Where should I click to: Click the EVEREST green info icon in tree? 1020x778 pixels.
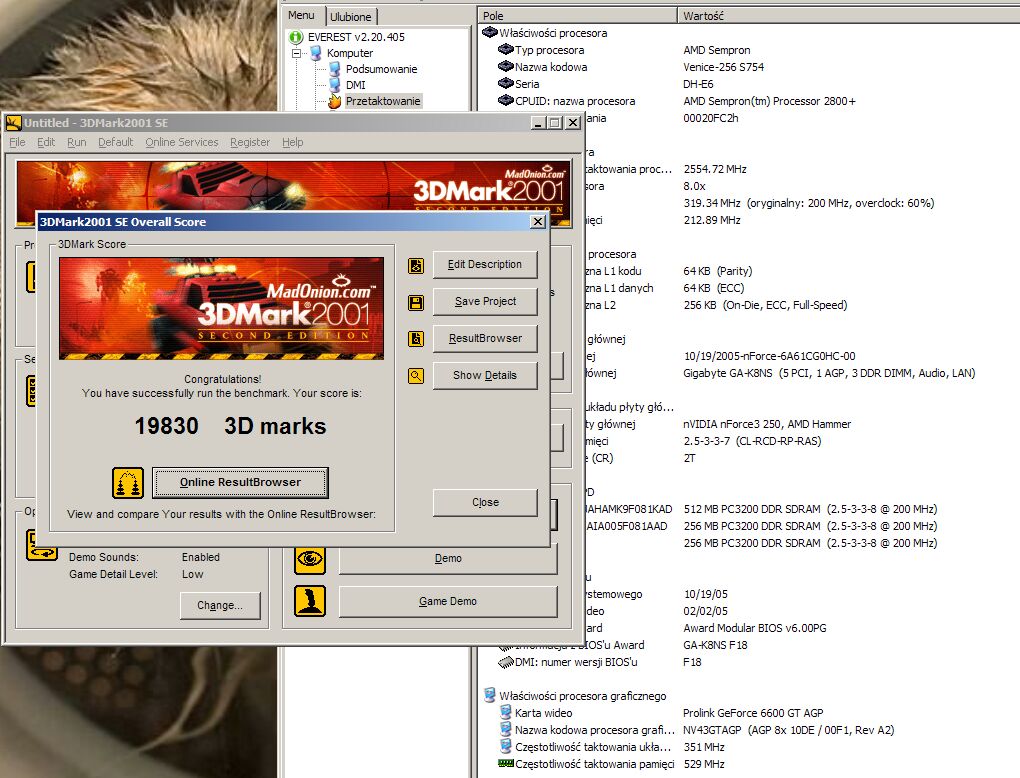(x=296, y=38)
